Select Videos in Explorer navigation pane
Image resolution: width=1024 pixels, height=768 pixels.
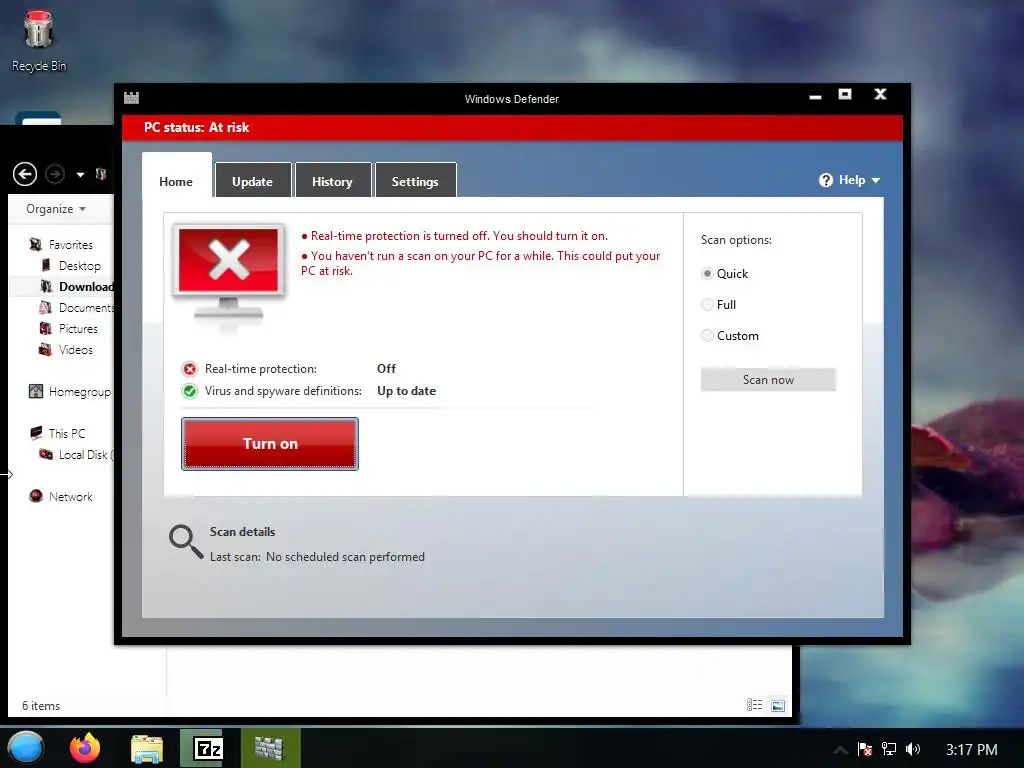[x=66, y=349]
